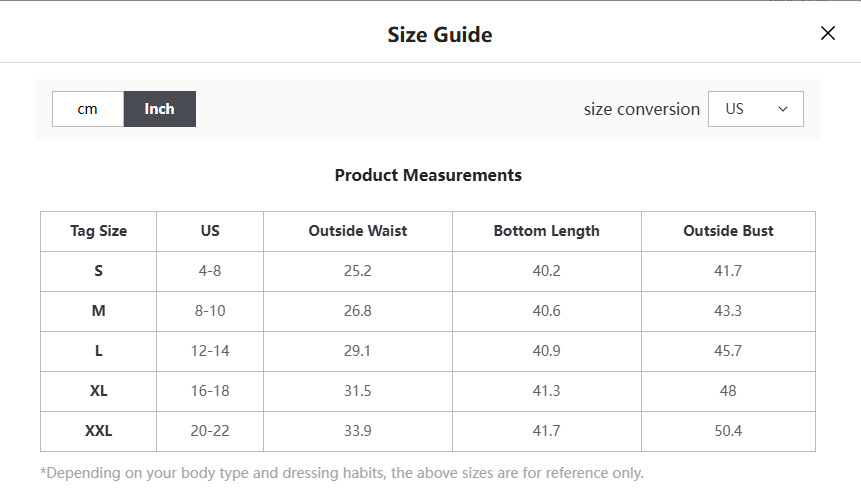Close the Size Guide dialog
This screenshot has height=501, width=861.
point(828,34)
